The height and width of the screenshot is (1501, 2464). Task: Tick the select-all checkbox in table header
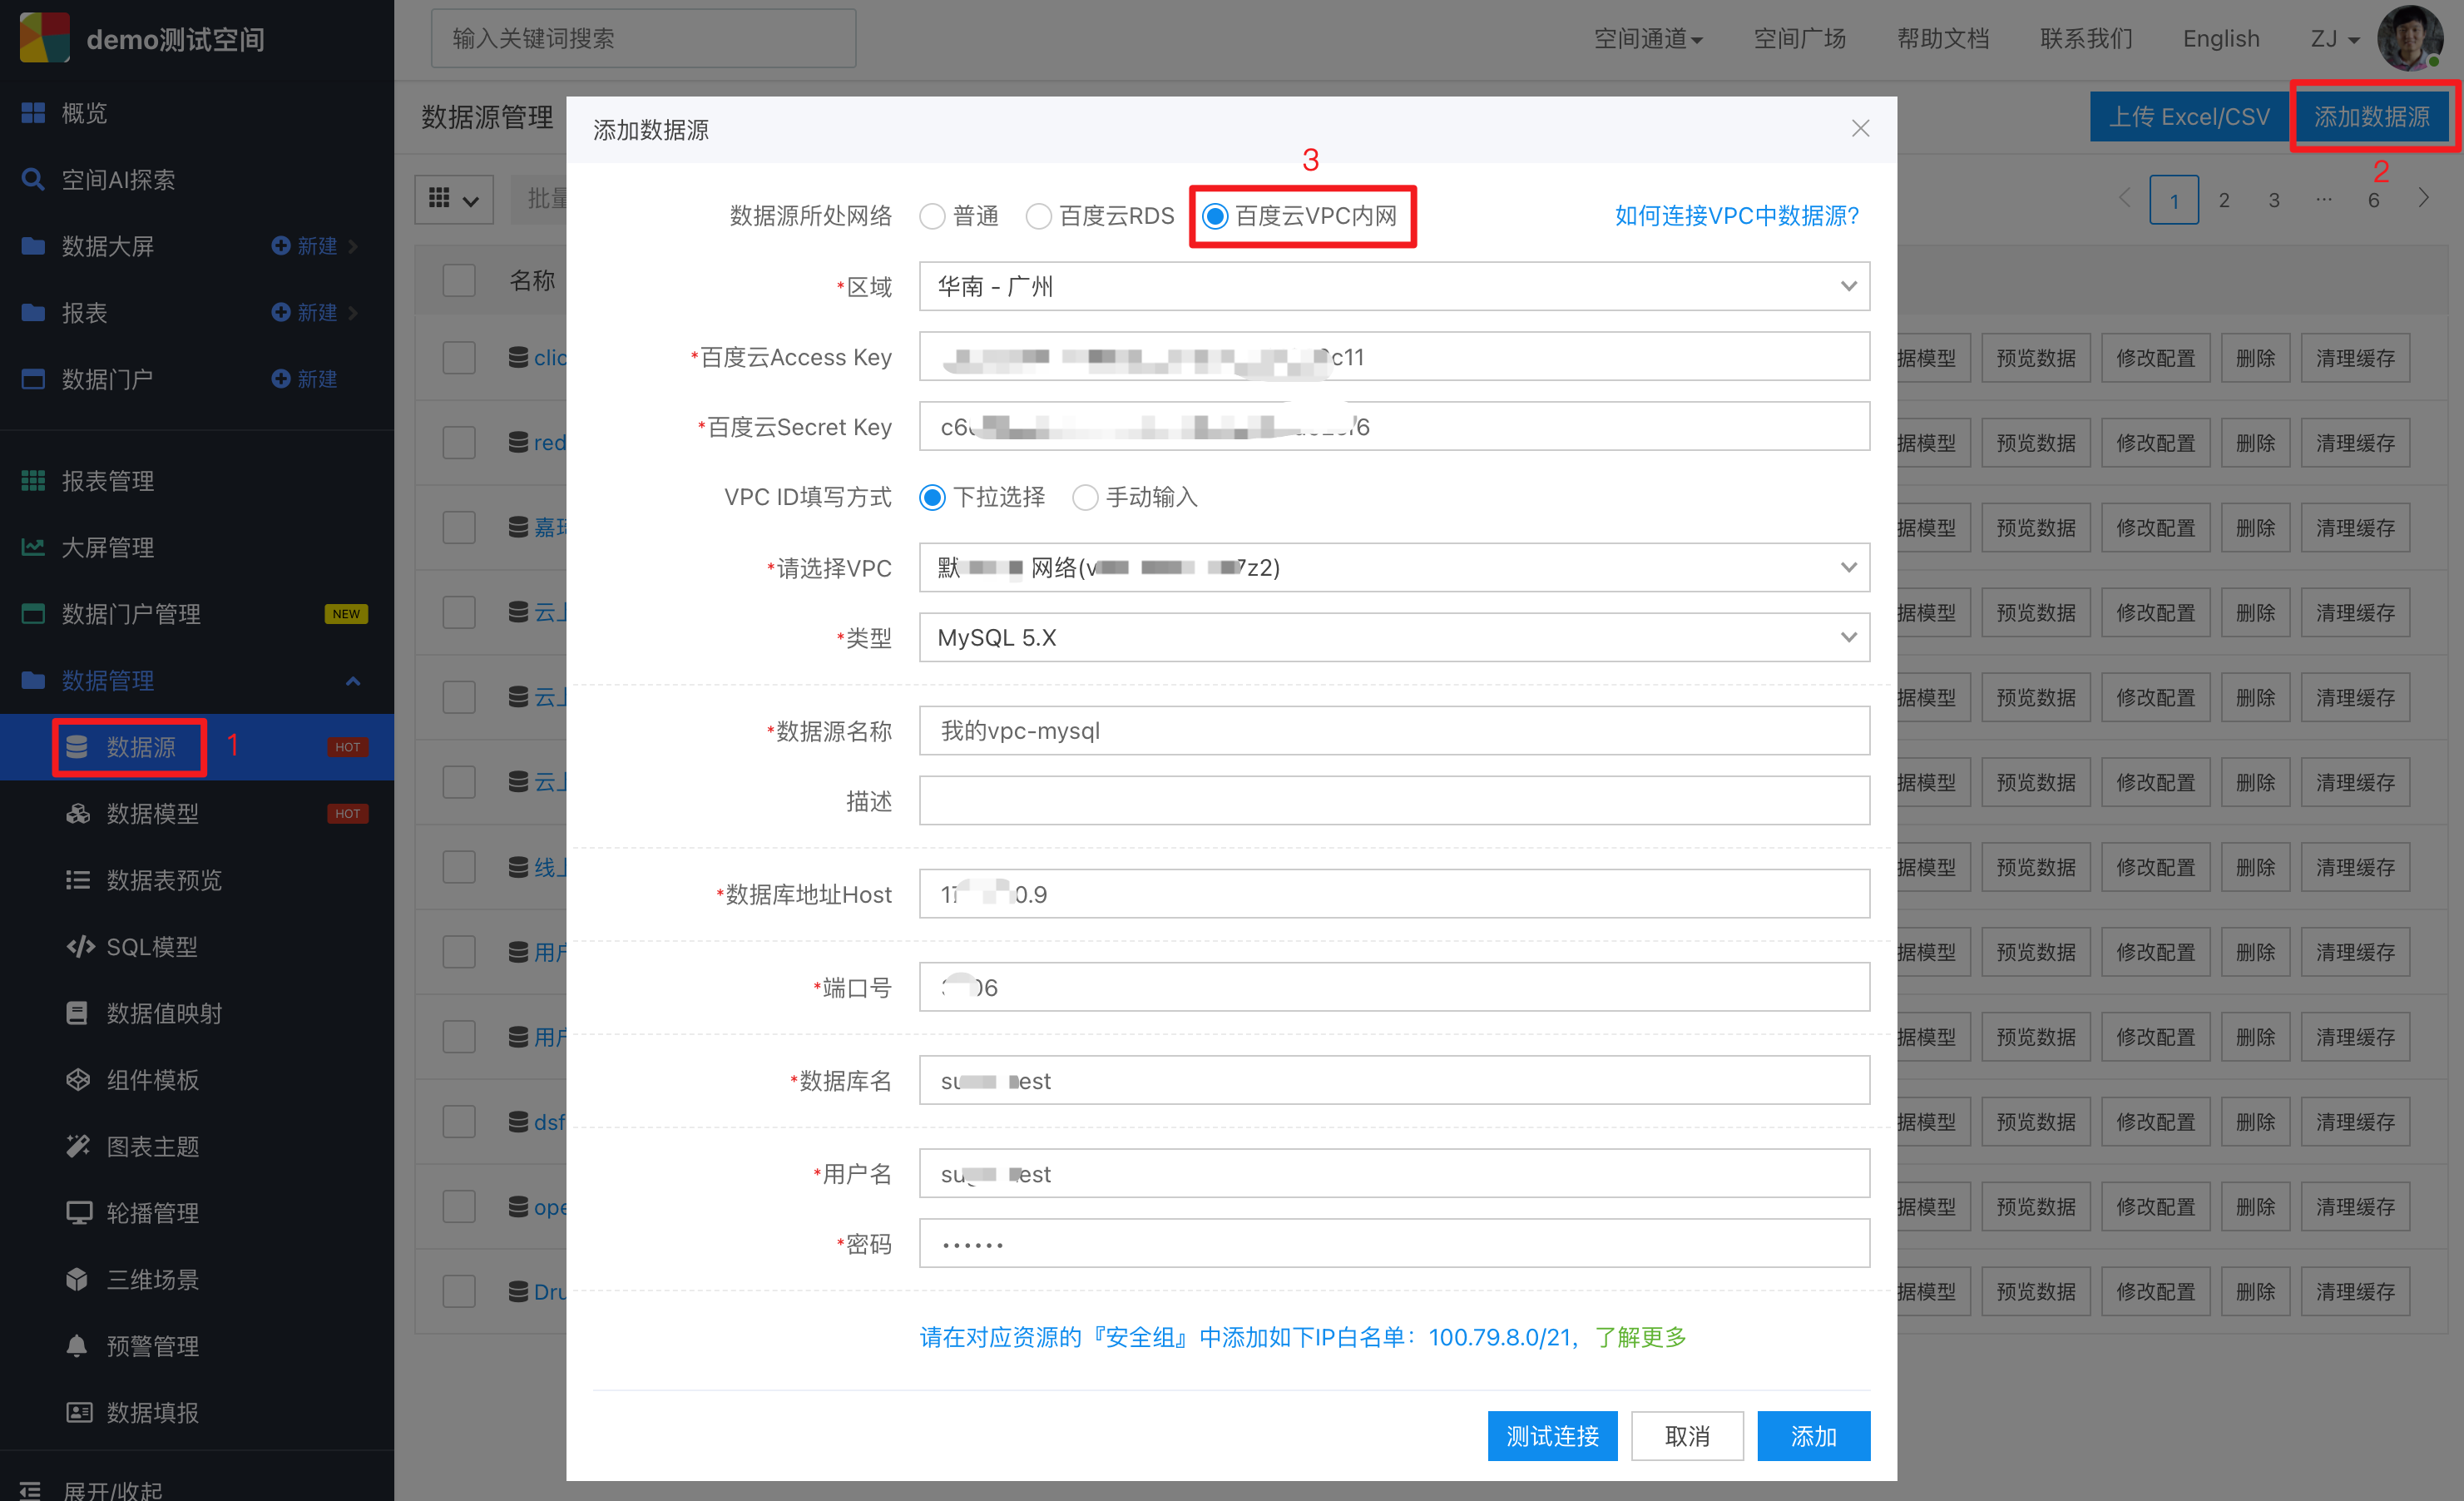click(x=459, y=280)
